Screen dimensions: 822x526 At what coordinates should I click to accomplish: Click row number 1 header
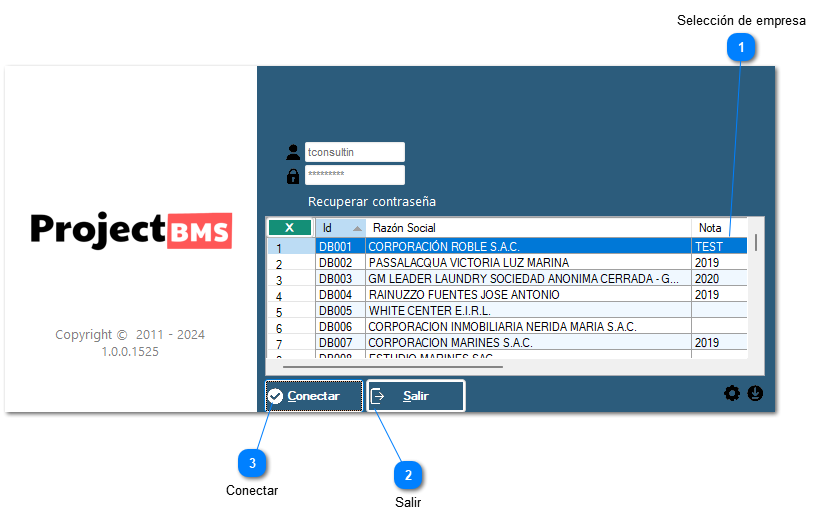pyautogui.click(x=291, y=246)
